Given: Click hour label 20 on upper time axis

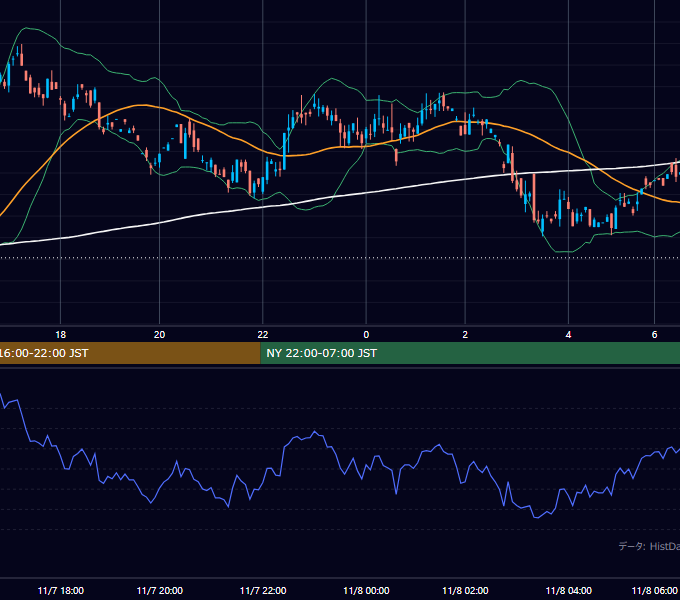Looking at the screenshot, I should click(x=160, y=335).
